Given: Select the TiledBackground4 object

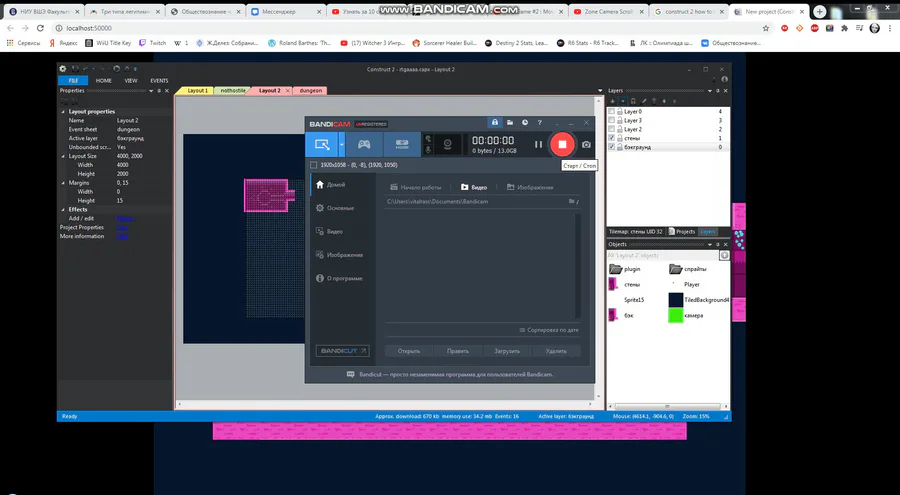Looking at the screenshot, I should 699,300.
